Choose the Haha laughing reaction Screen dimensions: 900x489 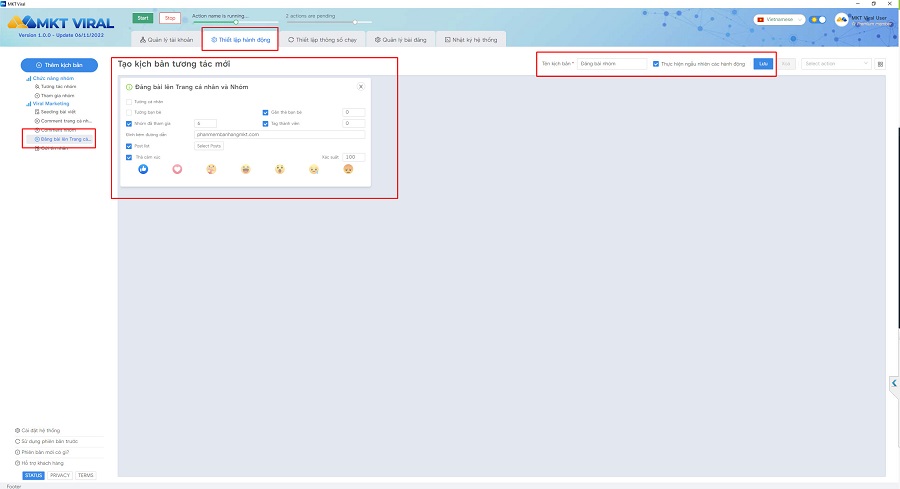tap(246, 169)
